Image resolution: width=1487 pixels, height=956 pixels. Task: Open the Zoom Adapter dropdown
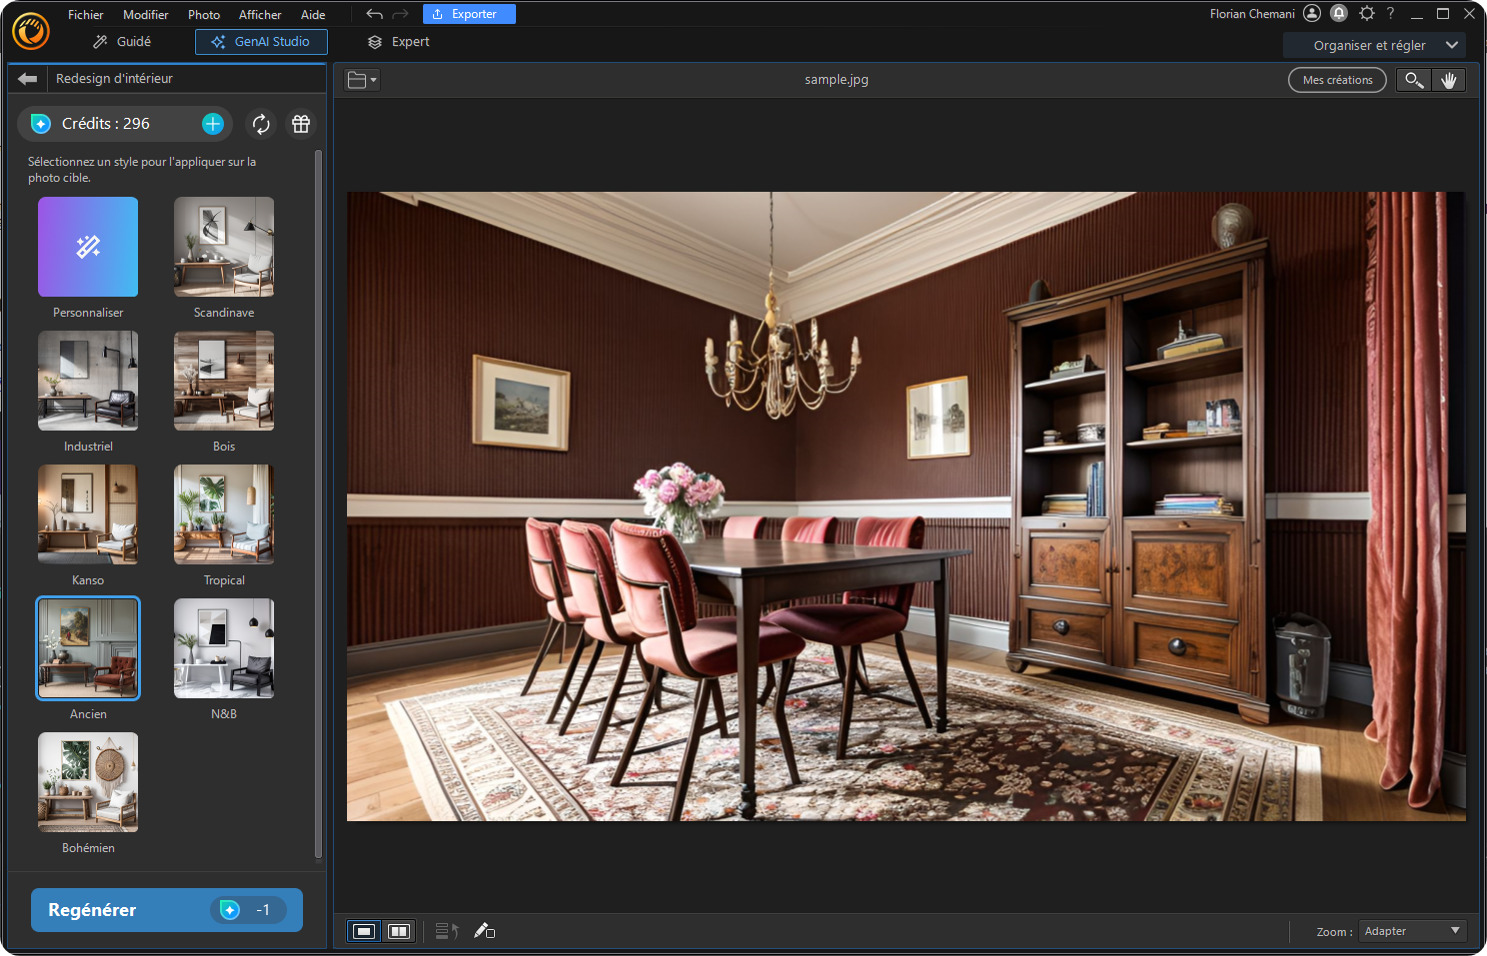pos(1411,930)
